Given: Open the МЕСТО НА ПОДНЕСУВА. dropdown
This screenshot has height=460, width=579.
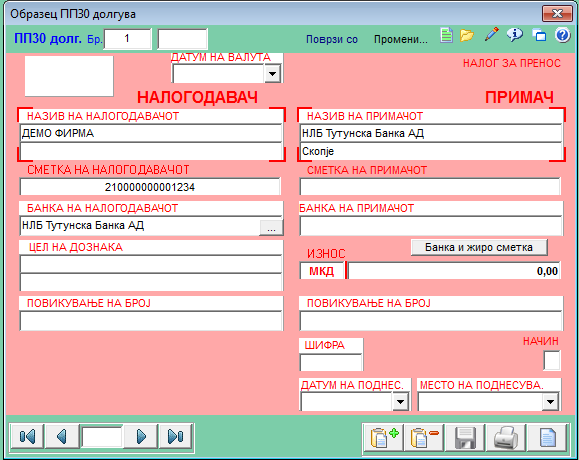Looking at the screenshot, I should point(550,401).
